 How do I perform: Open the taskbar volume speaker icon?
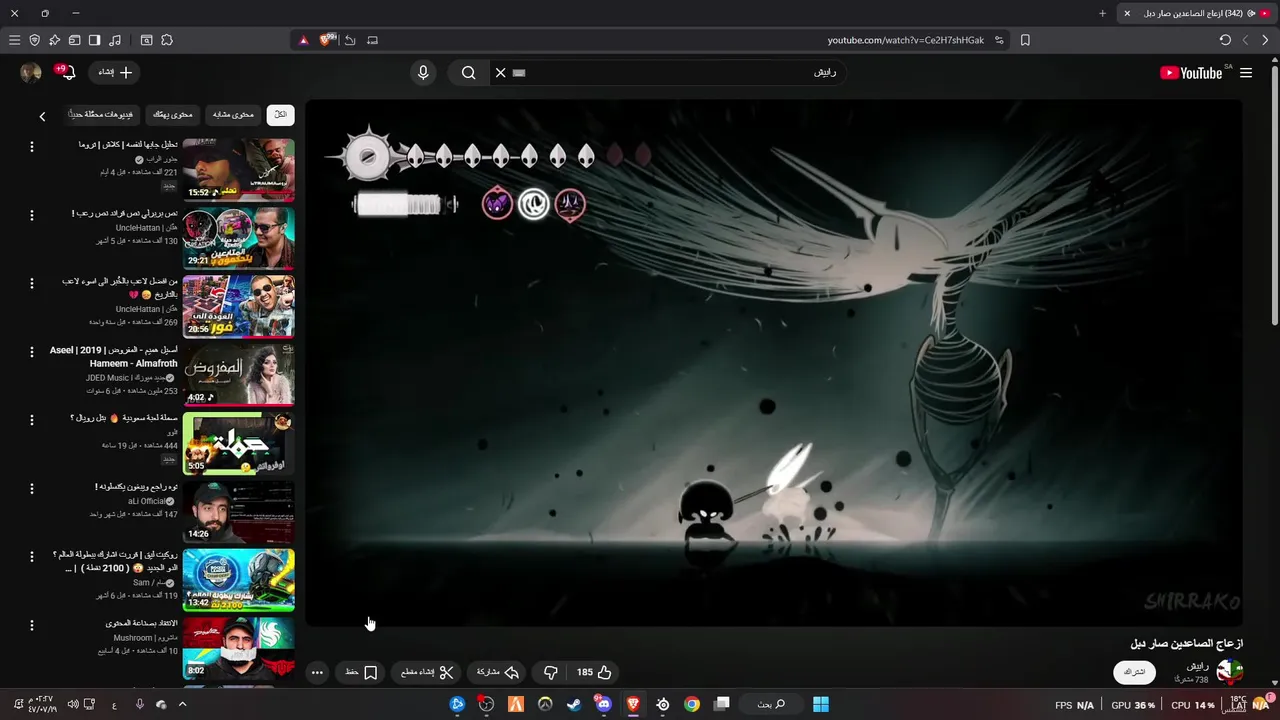pyautogui.click(x=73, y=704)
